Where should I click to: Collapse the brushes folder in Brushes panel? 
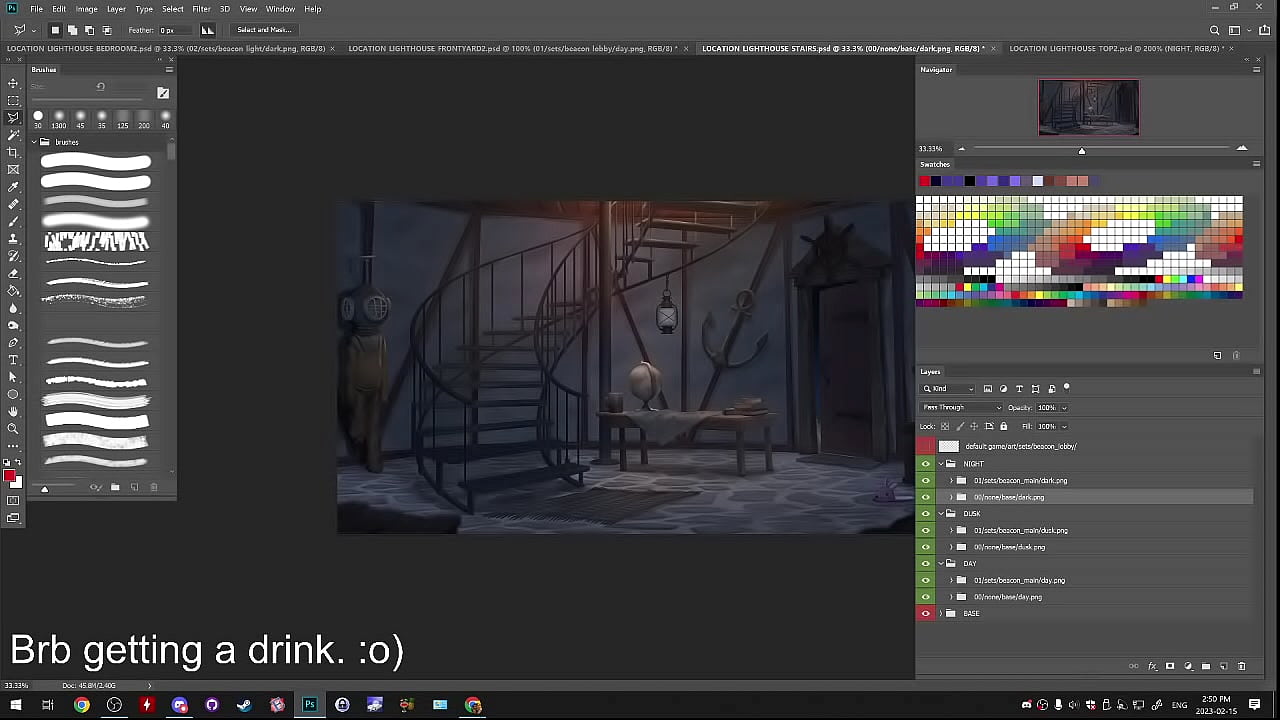34,142
